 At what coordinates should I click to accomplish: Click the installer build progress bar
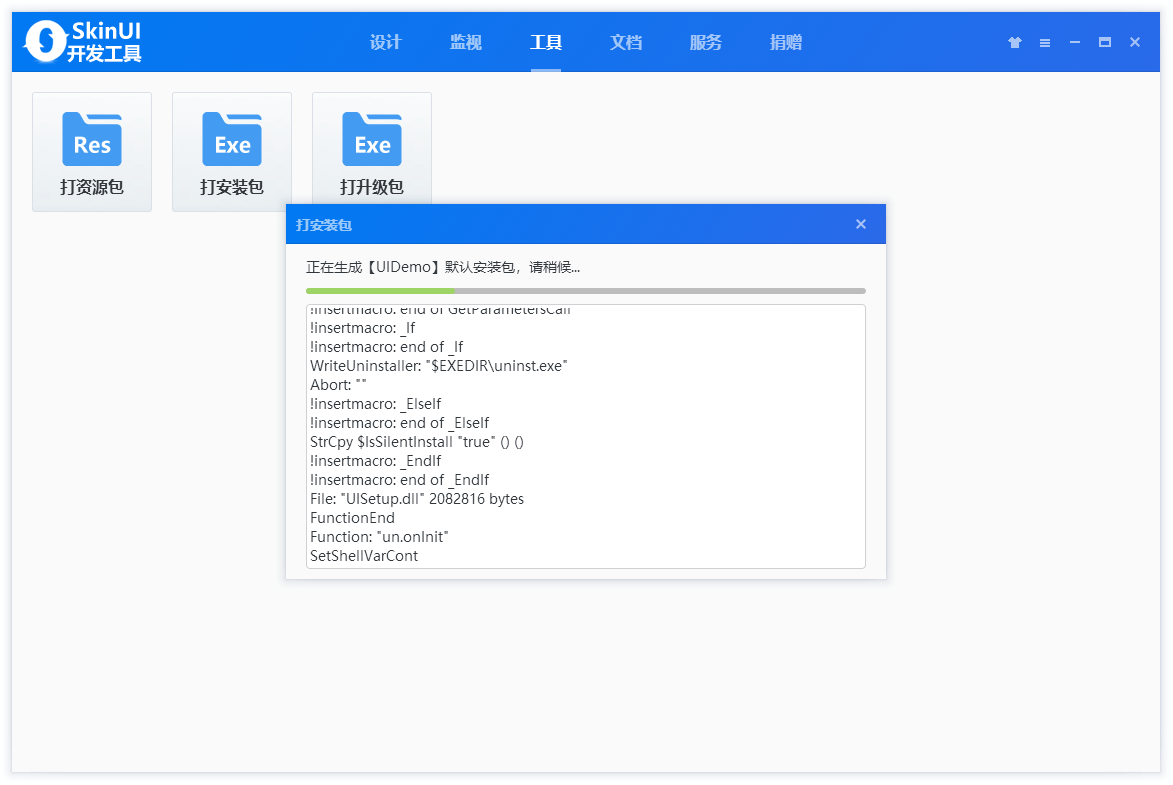586,290
